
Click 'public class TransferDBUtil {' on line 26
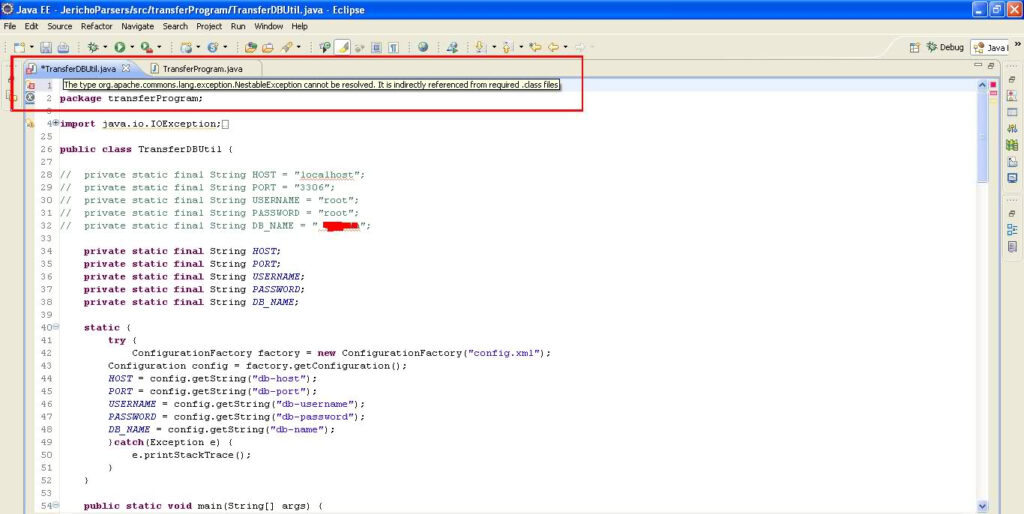[146, 149]
